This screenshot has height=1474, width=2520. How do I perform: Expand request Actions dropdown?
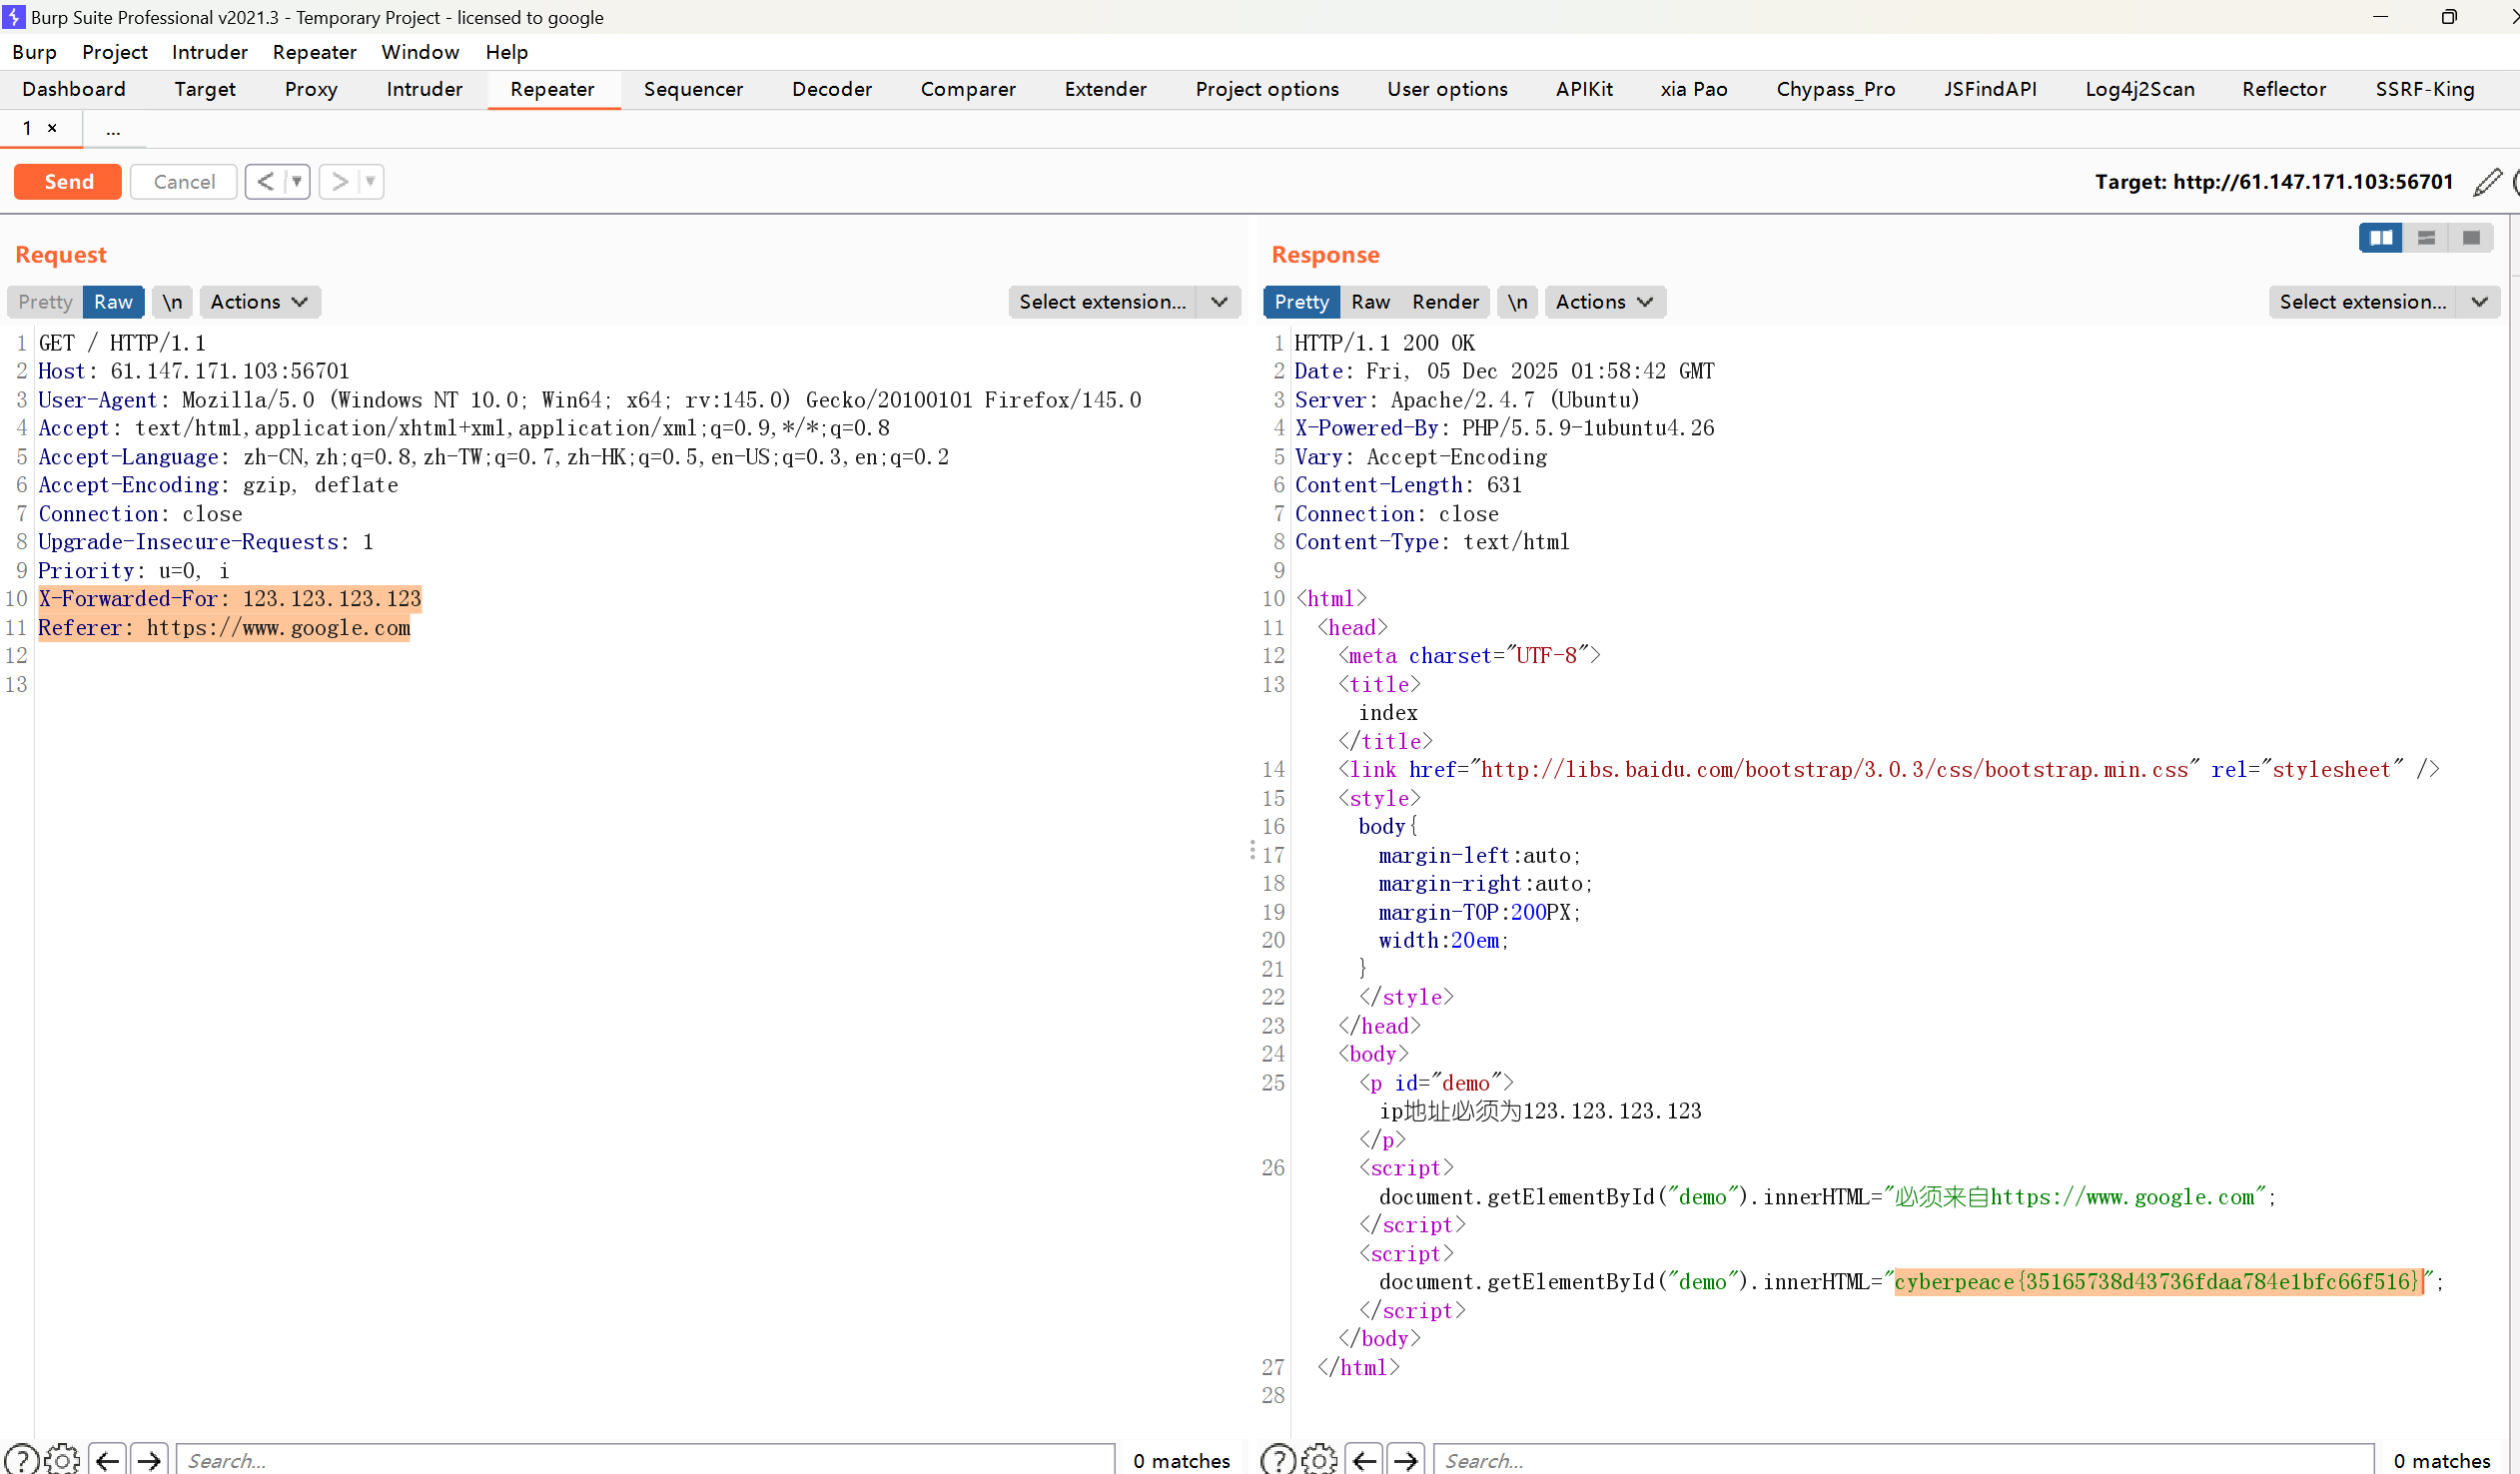click(x=259, y=302)
